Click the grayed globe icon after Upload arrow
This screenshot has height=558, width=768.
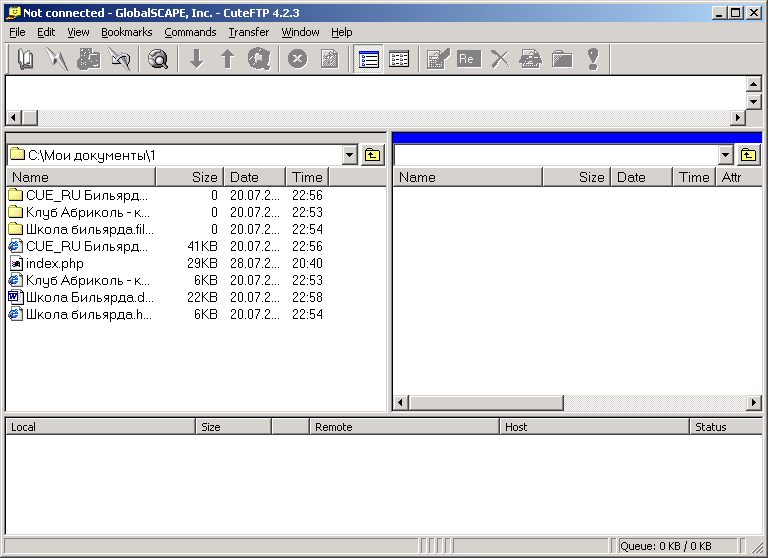[259, 59]
